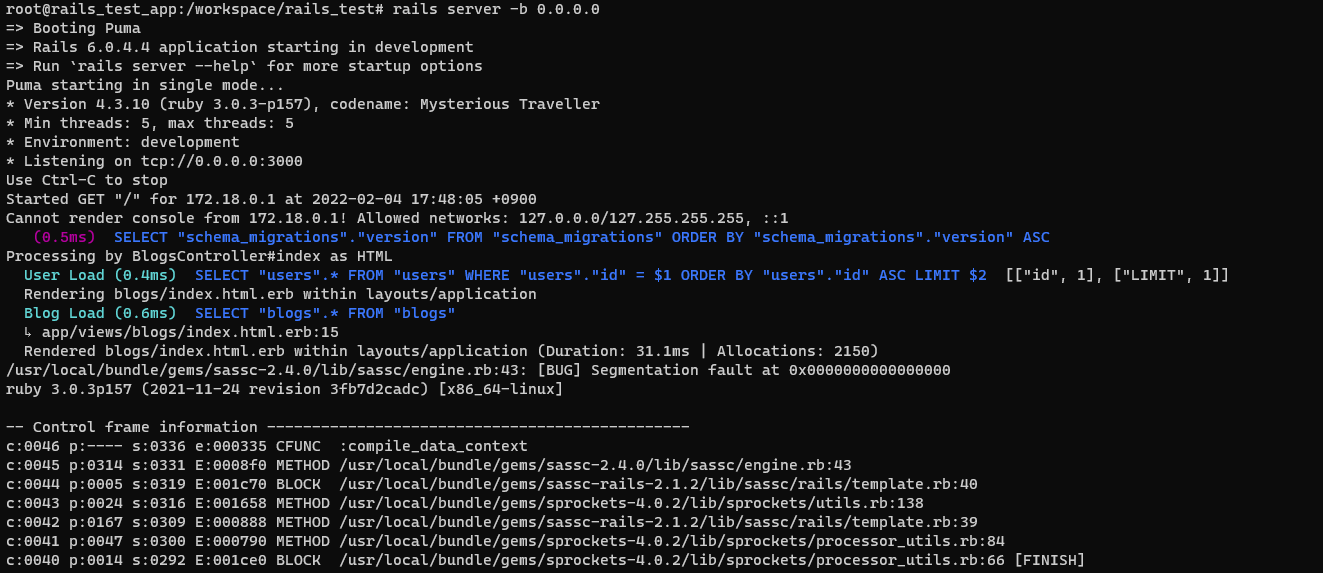
Task: Select the '-- Control frame information' header
Action: coord(347,427)
